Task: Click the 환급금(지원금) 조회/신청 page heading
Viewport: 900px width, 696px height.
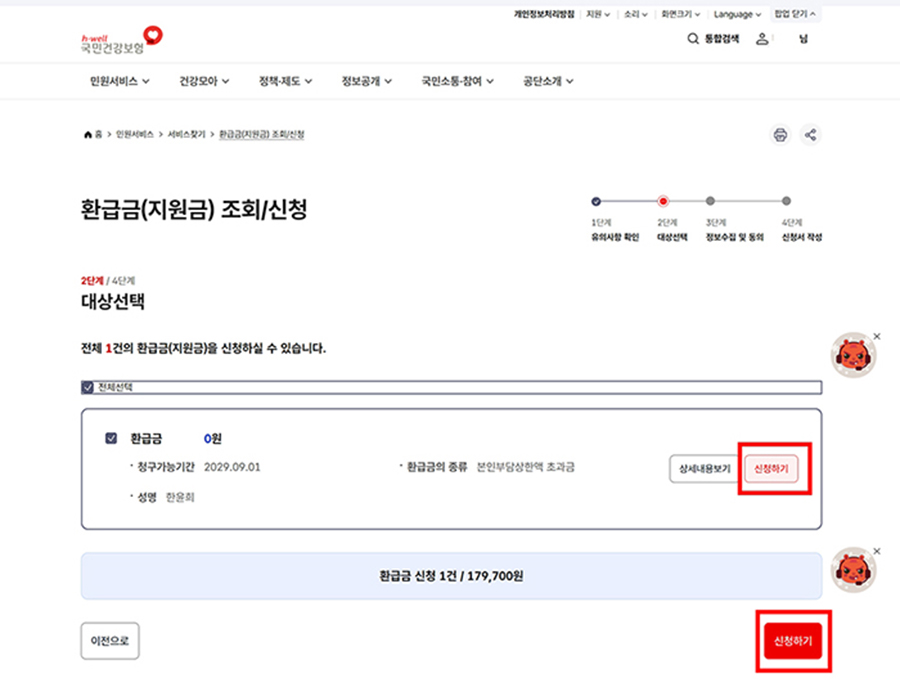Action: (194, 209)
